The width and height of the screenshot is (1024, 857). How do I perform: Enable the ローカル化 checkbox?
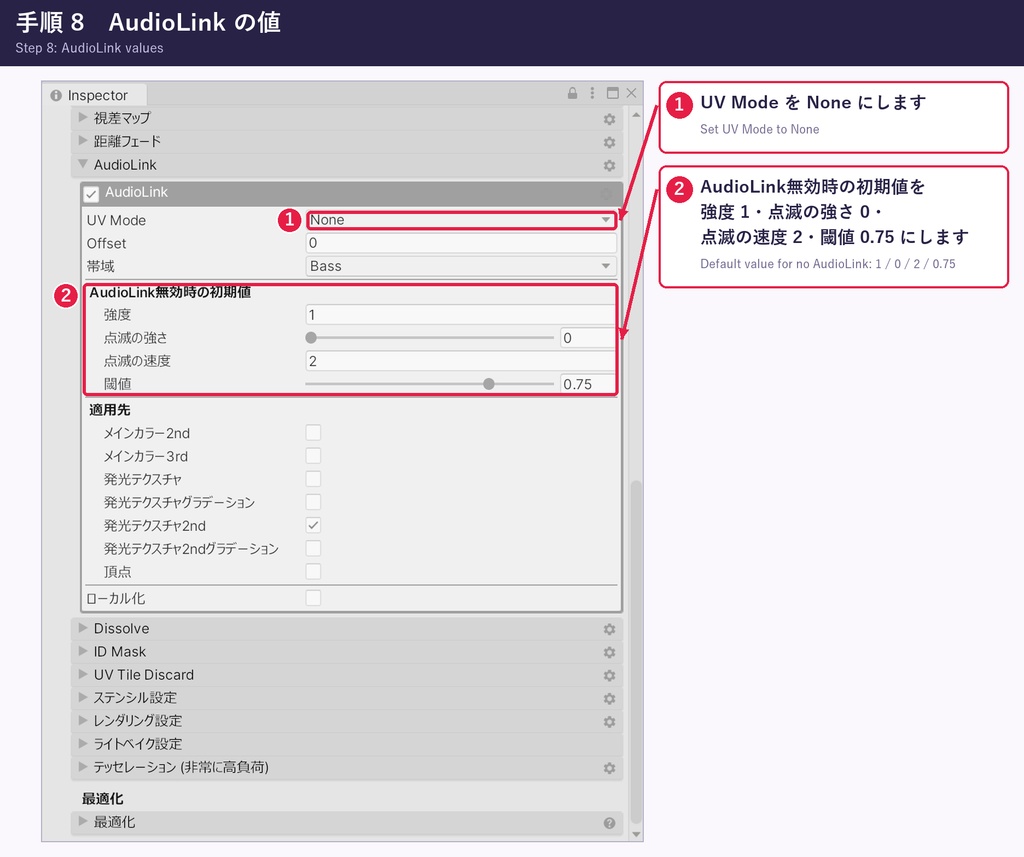313,598
